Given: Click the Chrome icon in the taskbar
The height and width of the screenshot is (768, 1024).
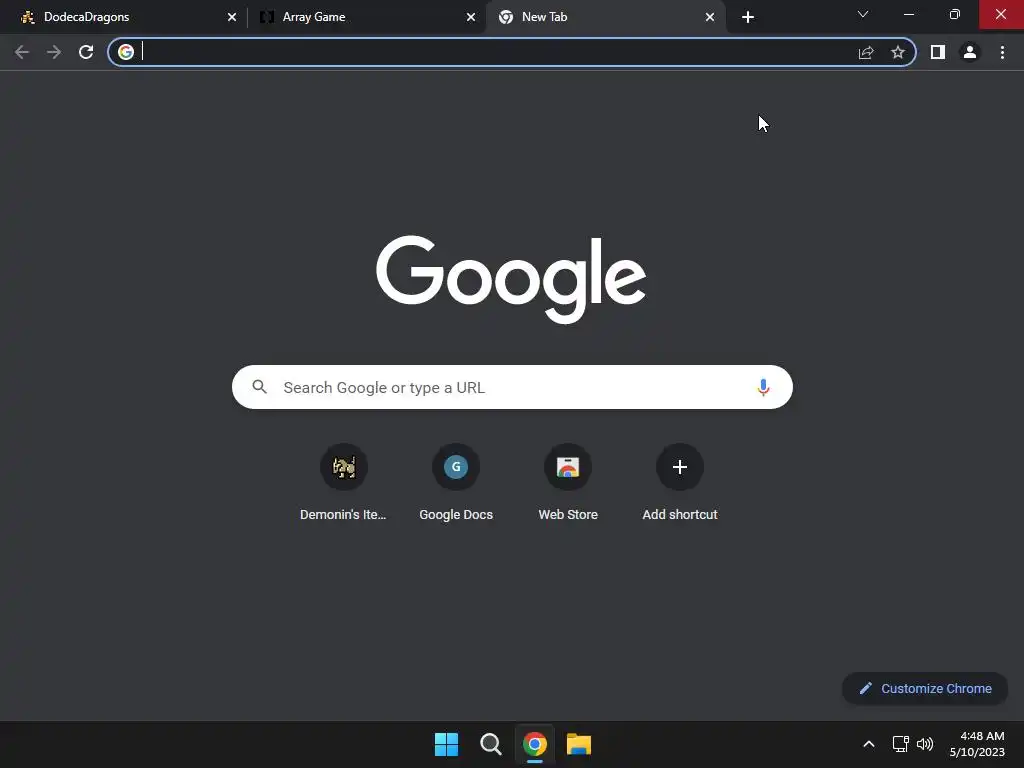Looking at the screenshot, I should pos(535,744).
